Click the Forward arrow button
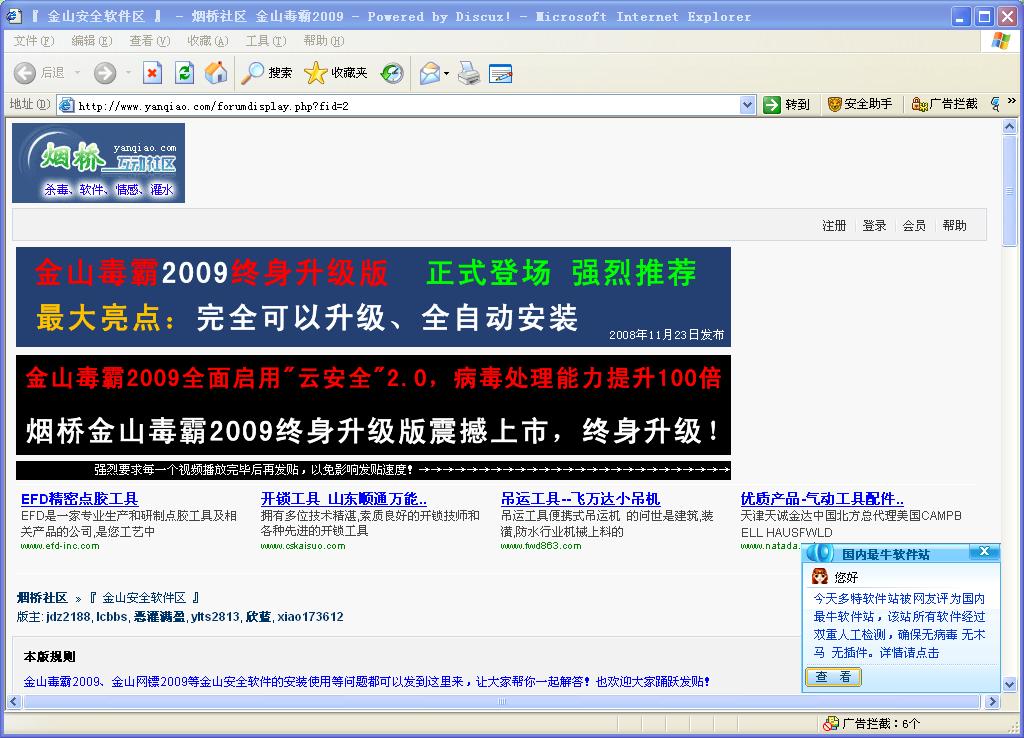Viewport: 1024px width, 738px height. tap(104, 72)
